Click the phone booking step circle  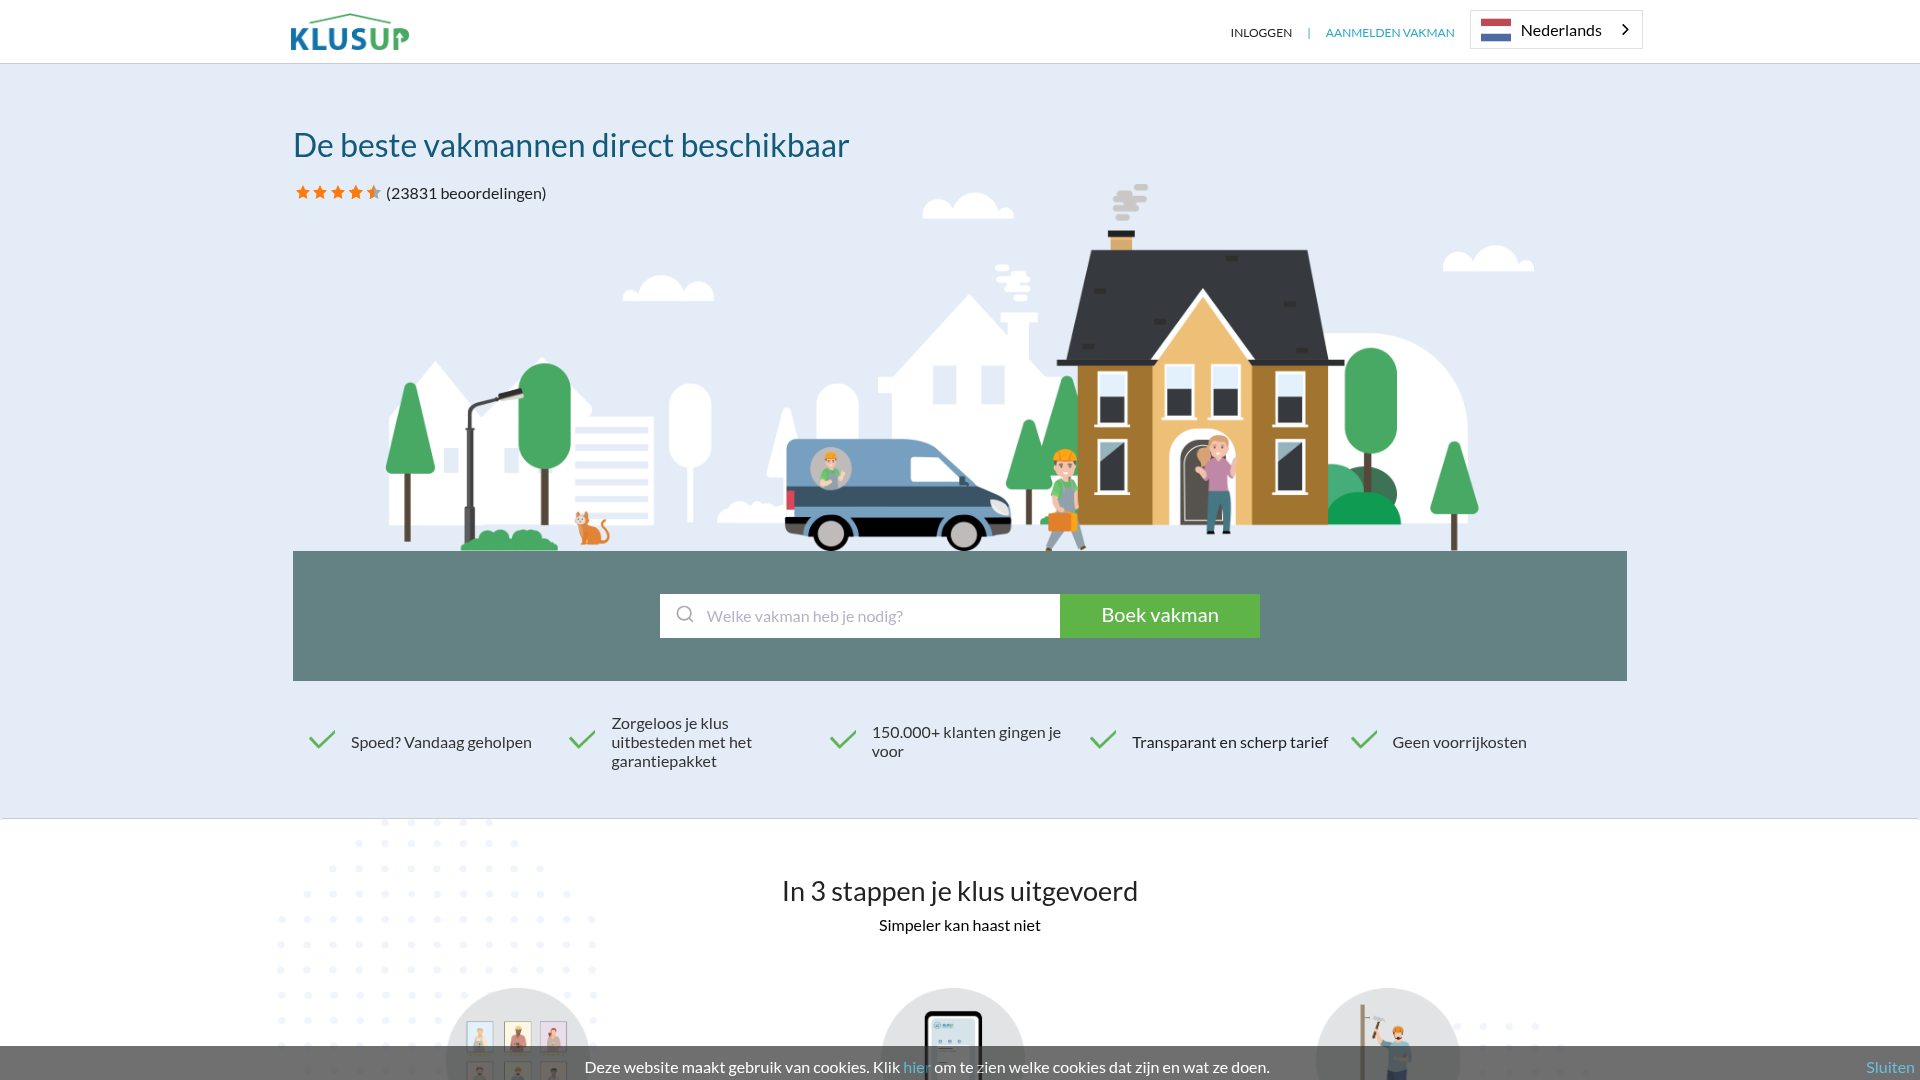click(953, 1034)
